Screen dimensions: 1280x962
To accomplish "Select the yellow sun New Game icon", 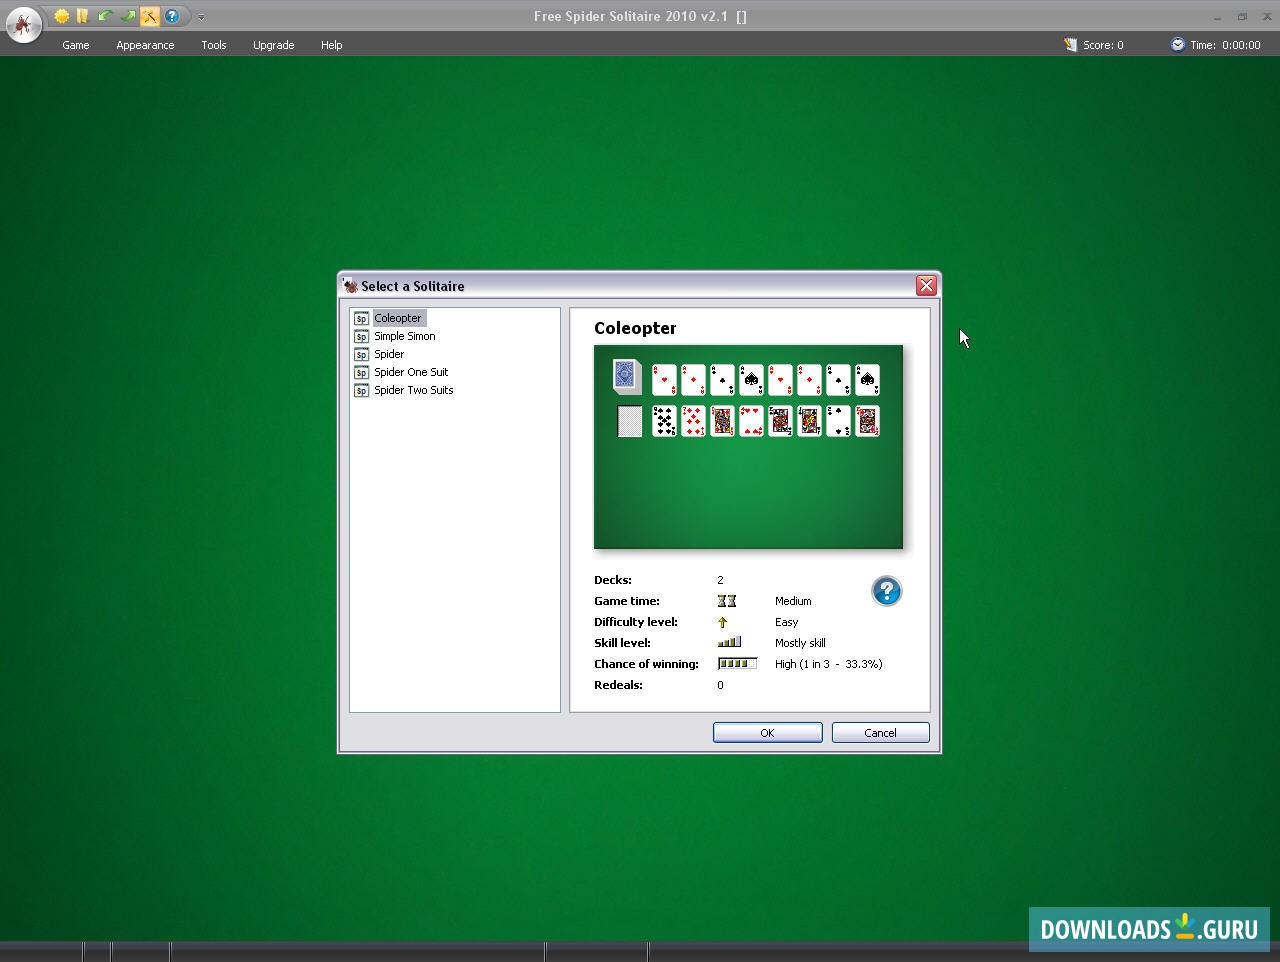I will pyautogui.click(x=61, y=16).
